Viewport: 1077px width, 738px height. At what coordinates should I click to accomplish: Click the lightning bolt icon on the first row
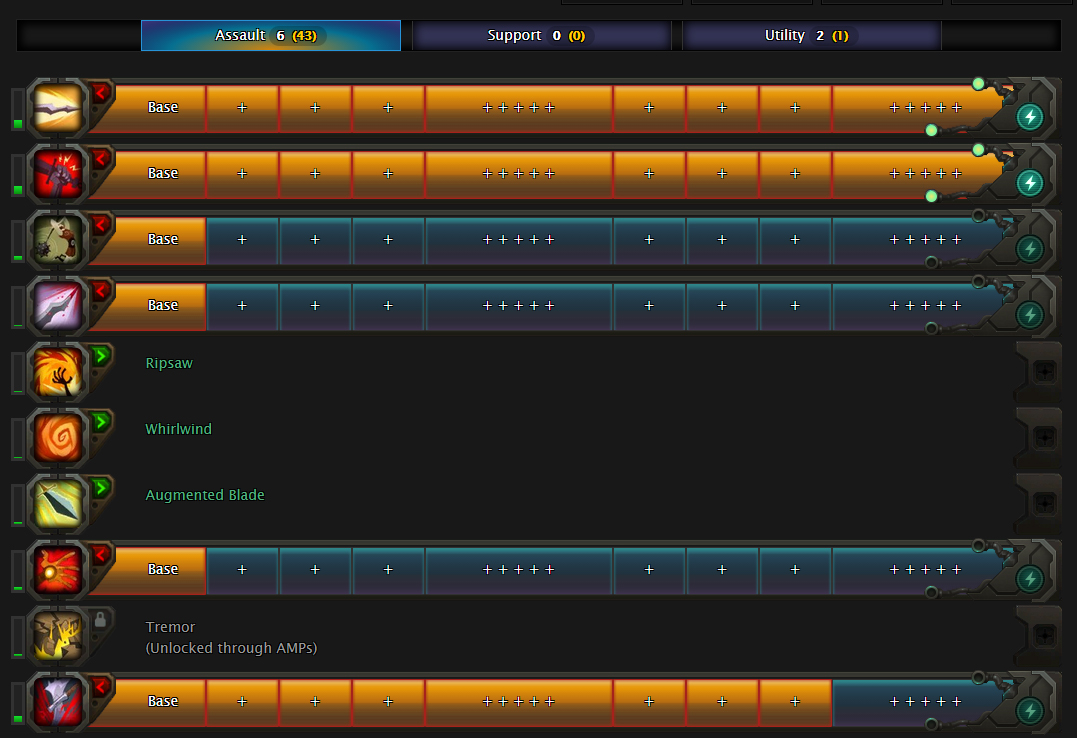click(x=1029, y=117)
